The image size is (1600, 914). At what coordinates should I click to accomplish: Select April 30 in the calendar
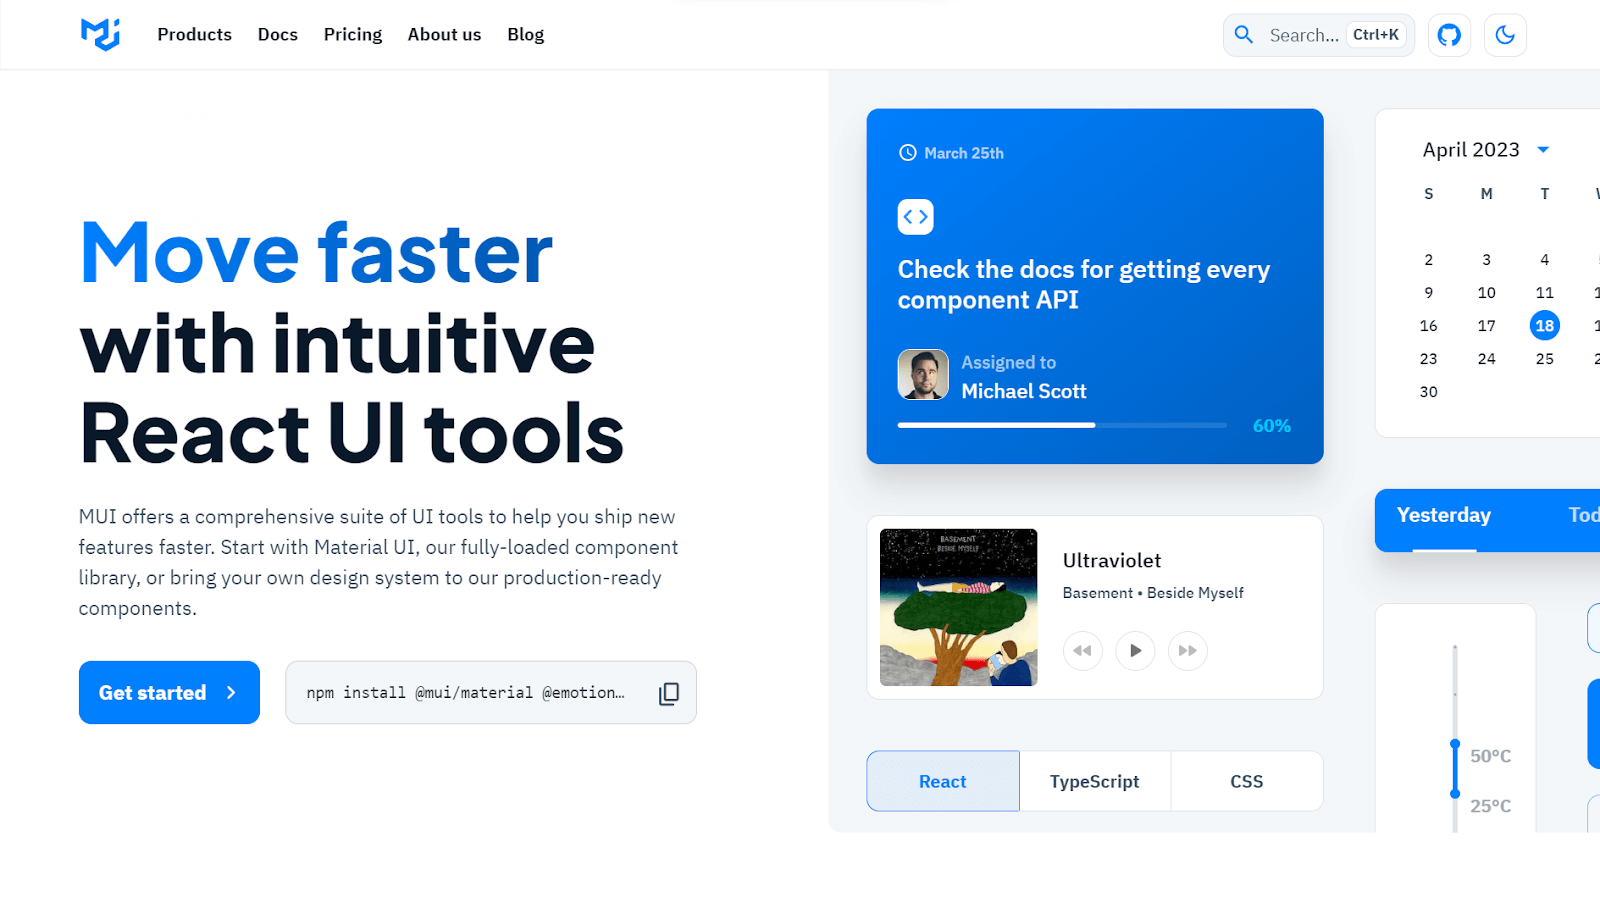(1429, 392)
